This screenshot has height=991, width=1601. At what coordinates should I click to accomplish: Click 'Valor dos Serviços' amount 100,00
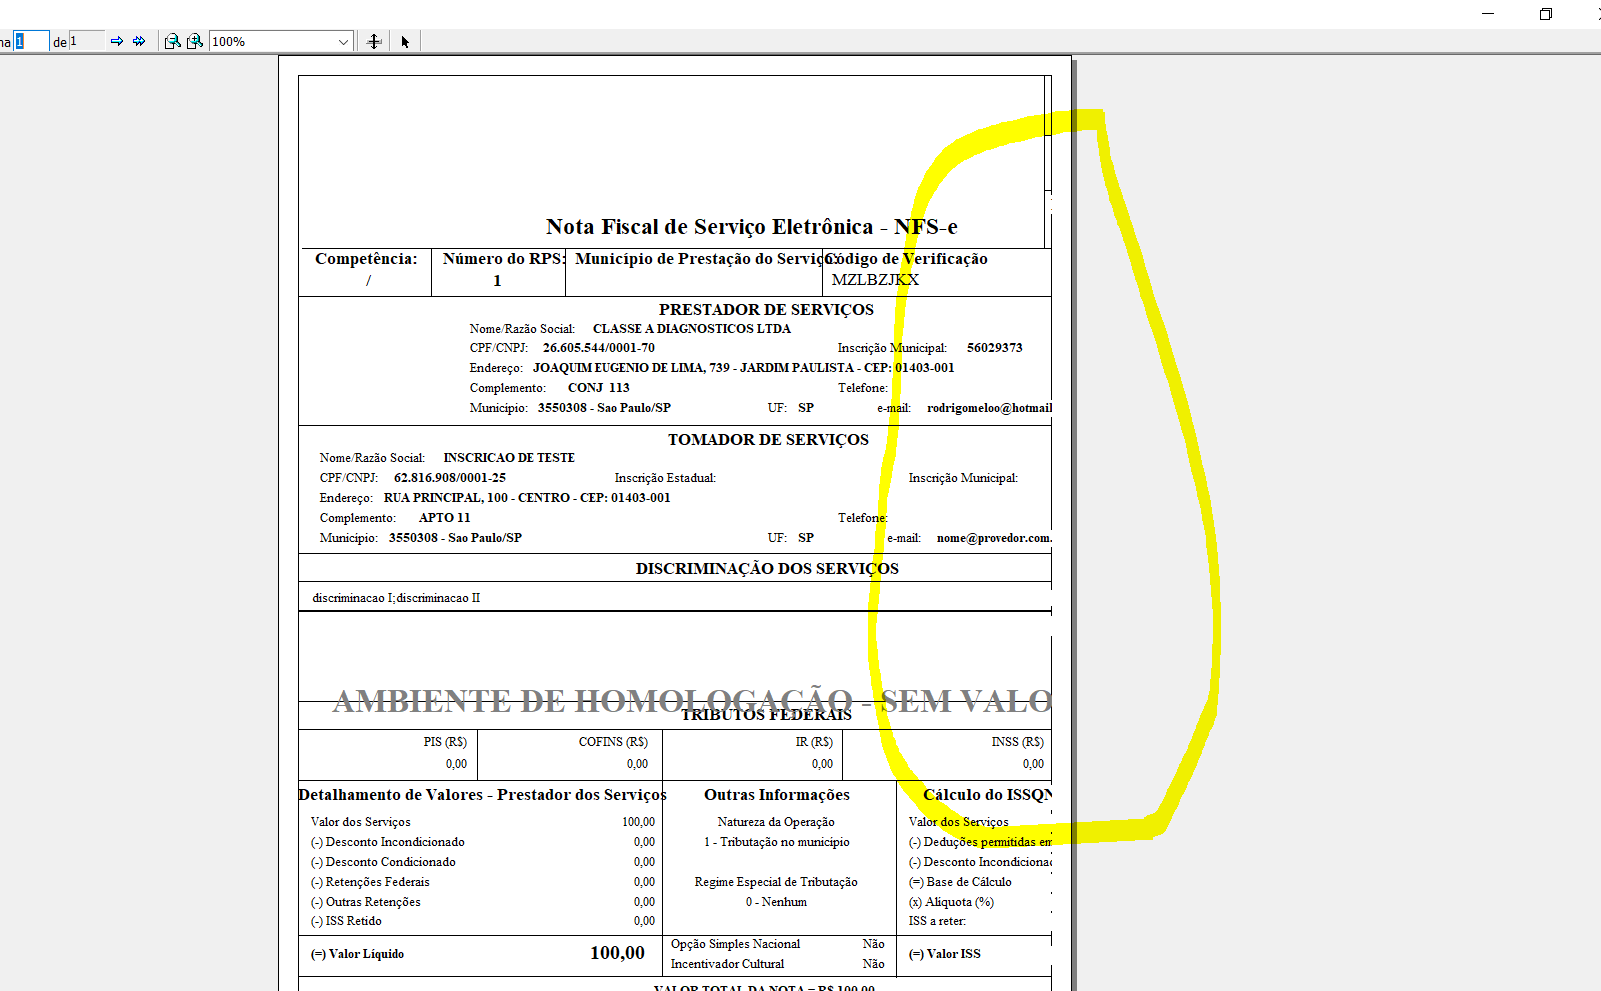pos(638,822)
